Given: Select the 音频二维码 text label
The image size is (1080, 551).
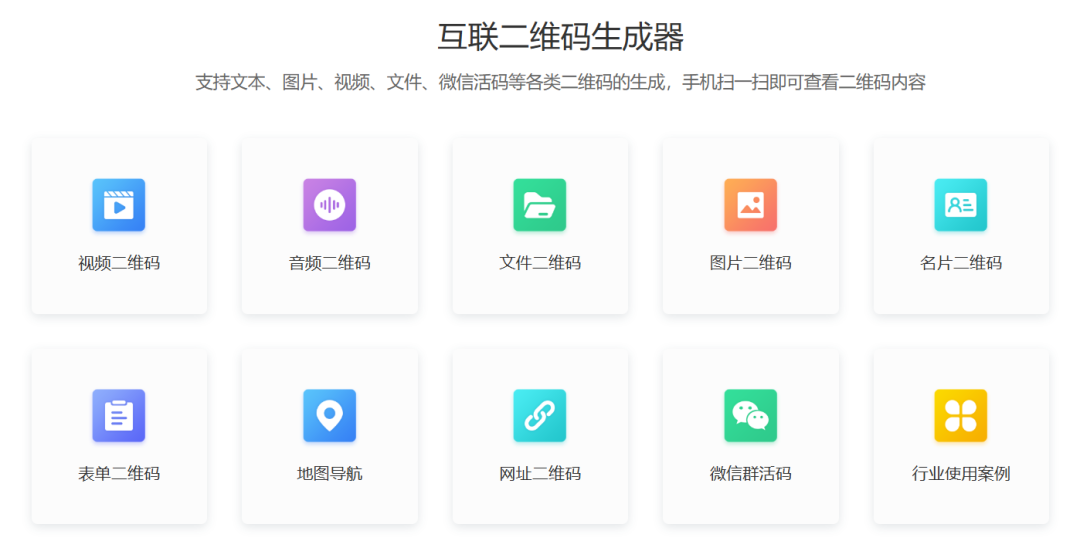Looking at the screenshot, I should [329, 263].
